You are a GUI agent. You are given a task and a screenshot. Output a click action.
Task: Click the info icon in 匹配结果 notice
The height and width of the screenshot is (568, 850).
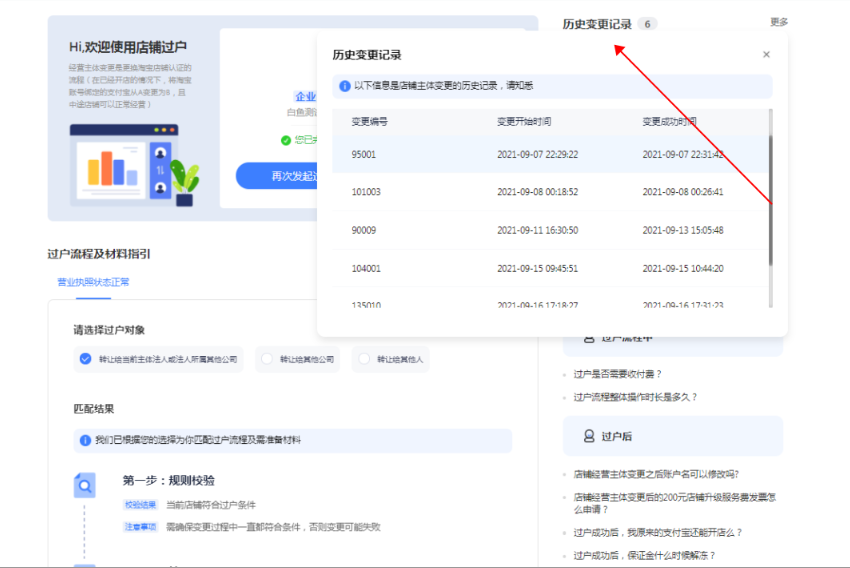85,440
